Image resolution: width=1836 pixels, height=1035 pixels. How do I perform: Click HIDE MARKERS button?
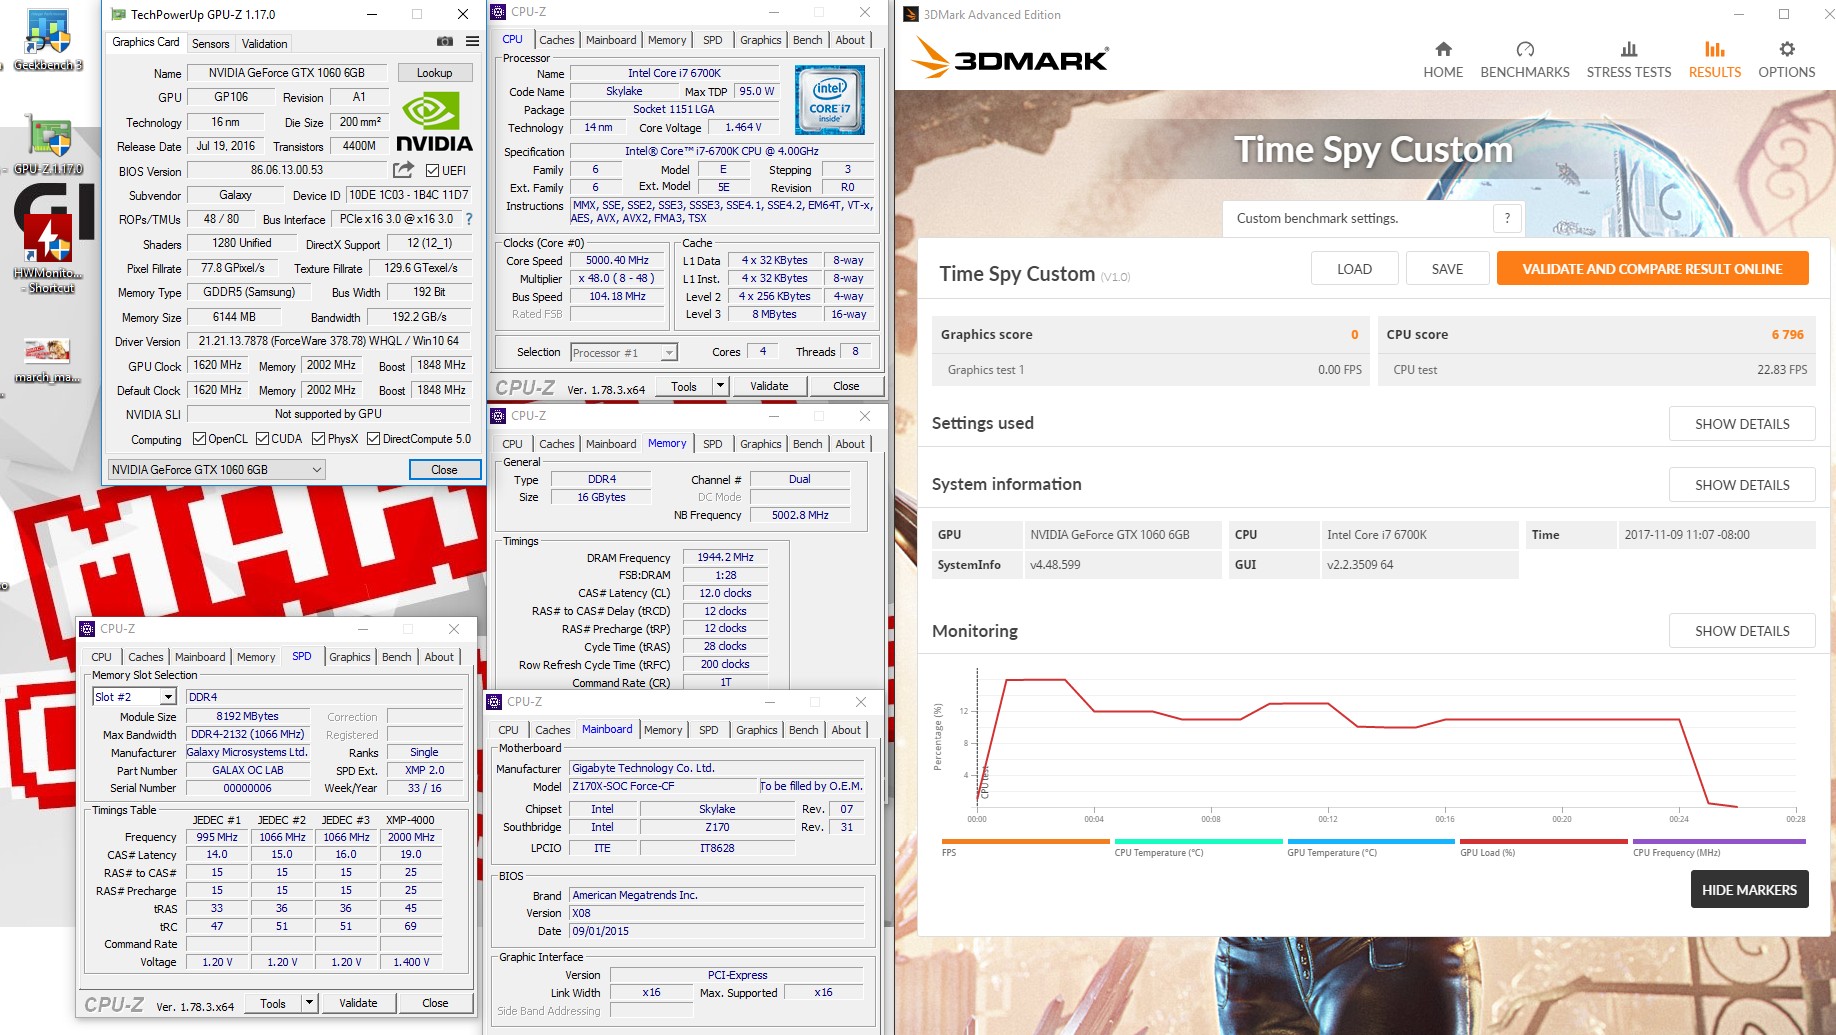point(1749,890)
